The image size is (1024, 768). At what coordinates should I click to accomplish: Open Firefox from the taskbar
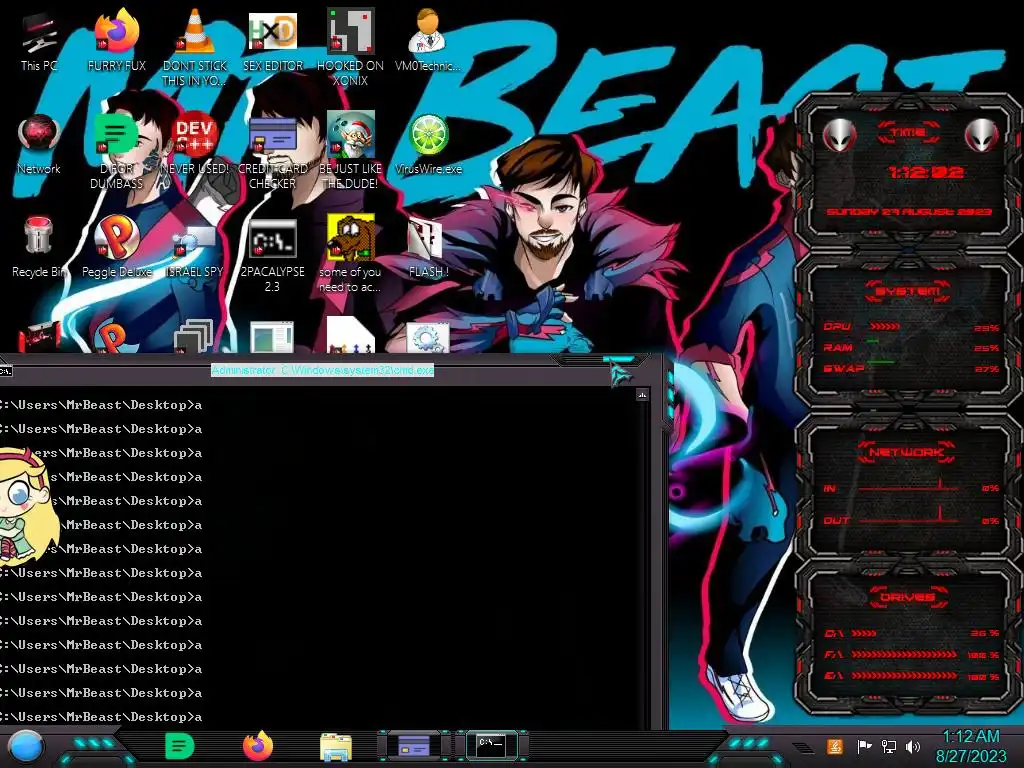[x=258, y=746]
